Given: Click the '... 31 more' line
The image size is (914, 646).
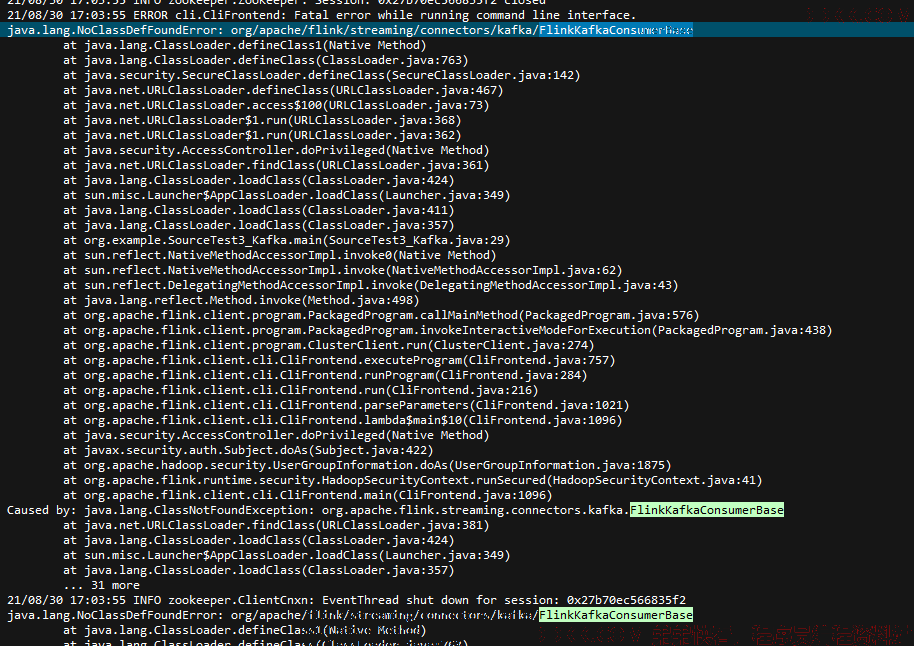Looking at the screenshot, I should (x=101, y=585).
